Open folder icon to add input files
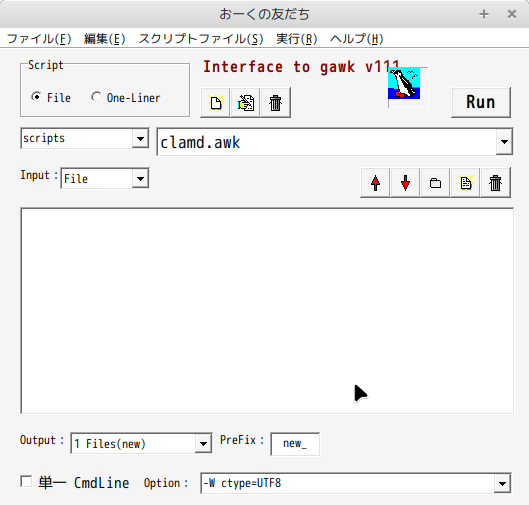This screenshot has height=505, width=529. click(435, 183)
